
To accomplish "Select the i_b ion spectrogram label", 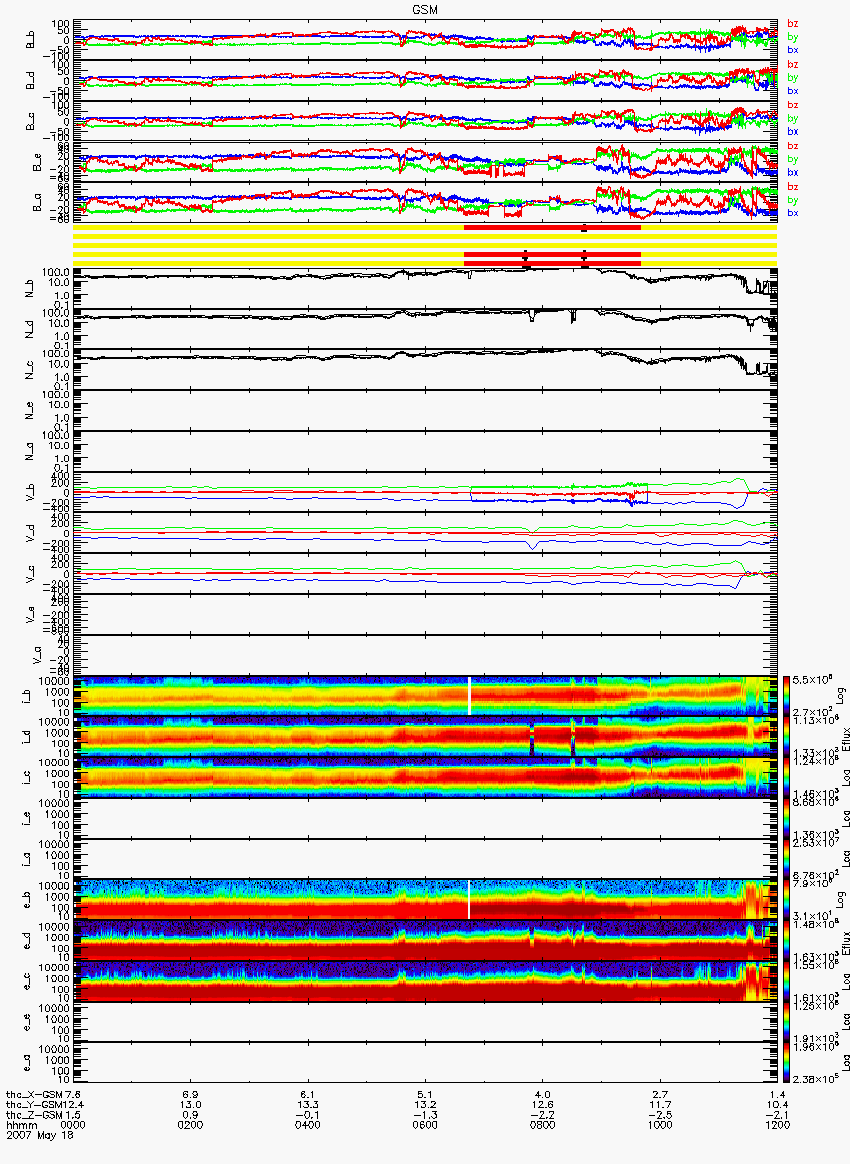I will pyautogui.click(x=26, y=696).
